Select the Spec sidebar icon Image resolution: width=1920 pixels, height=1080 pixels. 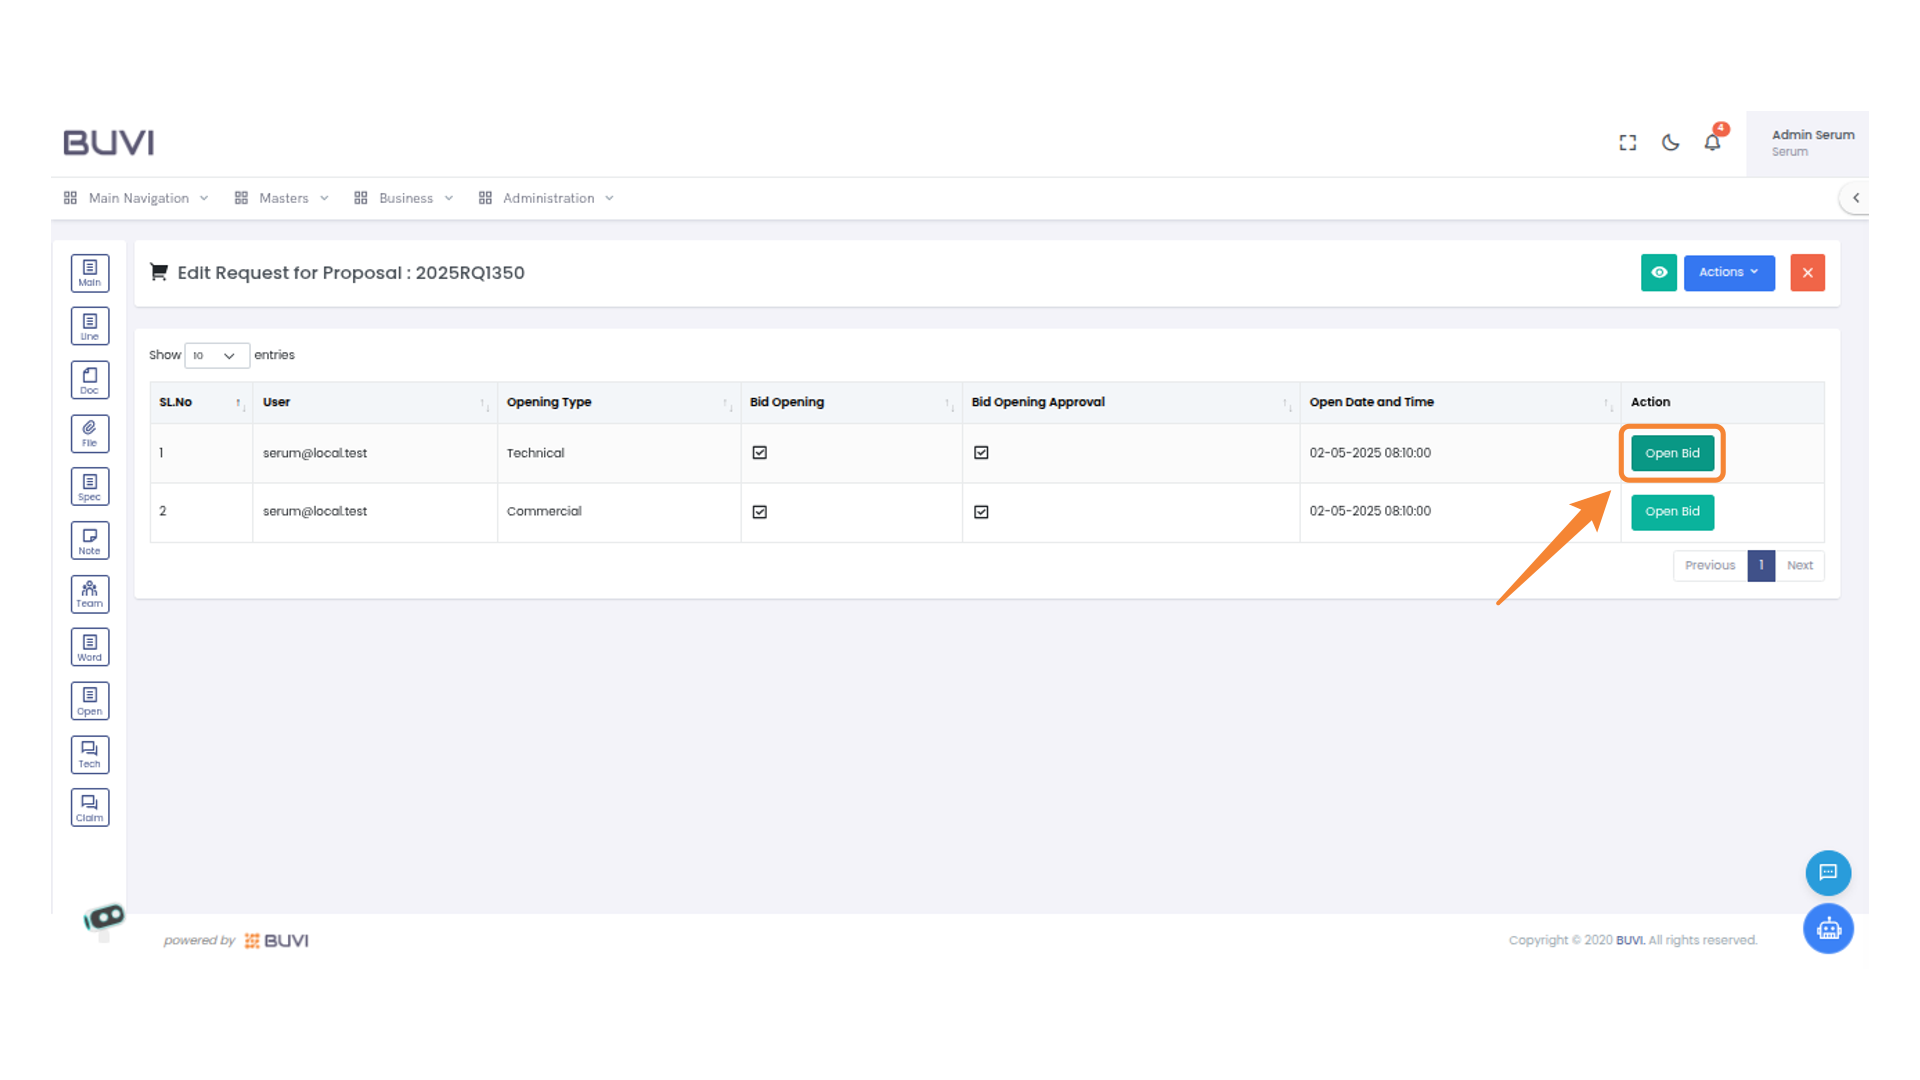pos(90,487)
